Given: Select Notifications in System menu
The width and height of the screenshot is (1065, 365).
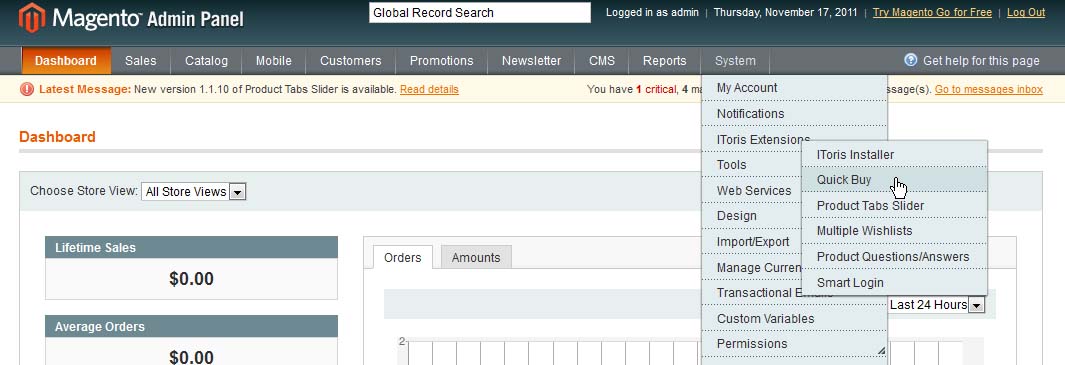Looking at the screenshot, I should point(794,114).
